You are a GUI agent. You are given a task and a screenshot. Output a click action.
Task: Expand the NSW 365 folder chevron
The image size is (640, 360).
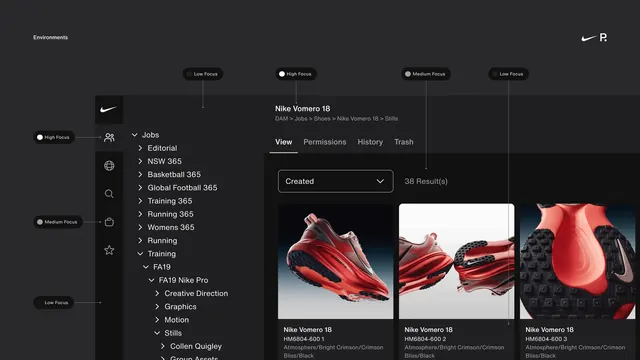point(140,161)
